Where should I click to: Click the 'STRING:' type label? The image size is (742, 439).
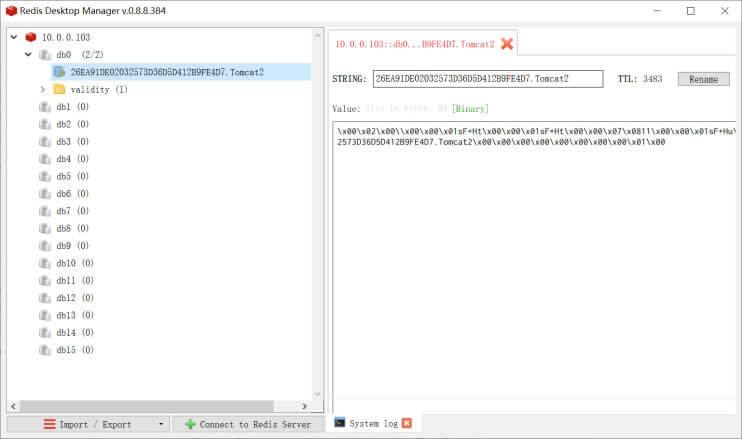pyautogui.click(x=349, y=79)
